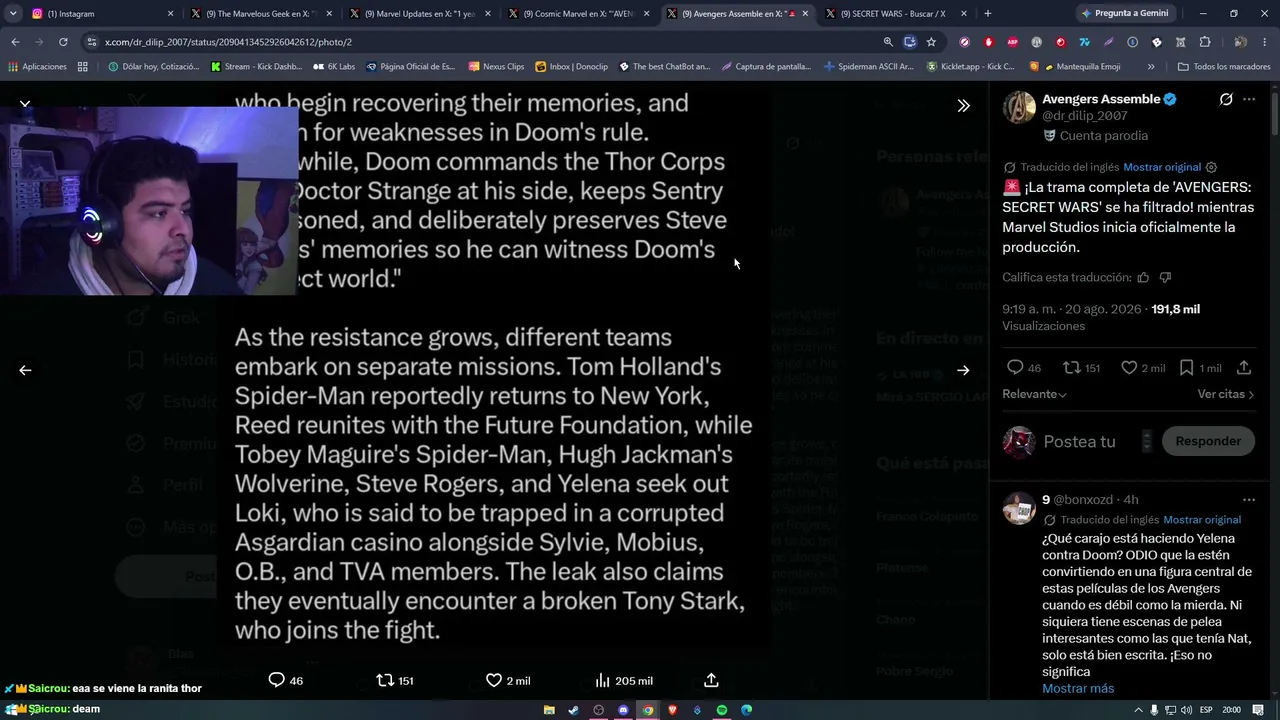Open Aplicaciones shortcut in bookmarks bar
Image resolution: width=1280 pixels, height=720 pixels.
click(x=37, y=66)
